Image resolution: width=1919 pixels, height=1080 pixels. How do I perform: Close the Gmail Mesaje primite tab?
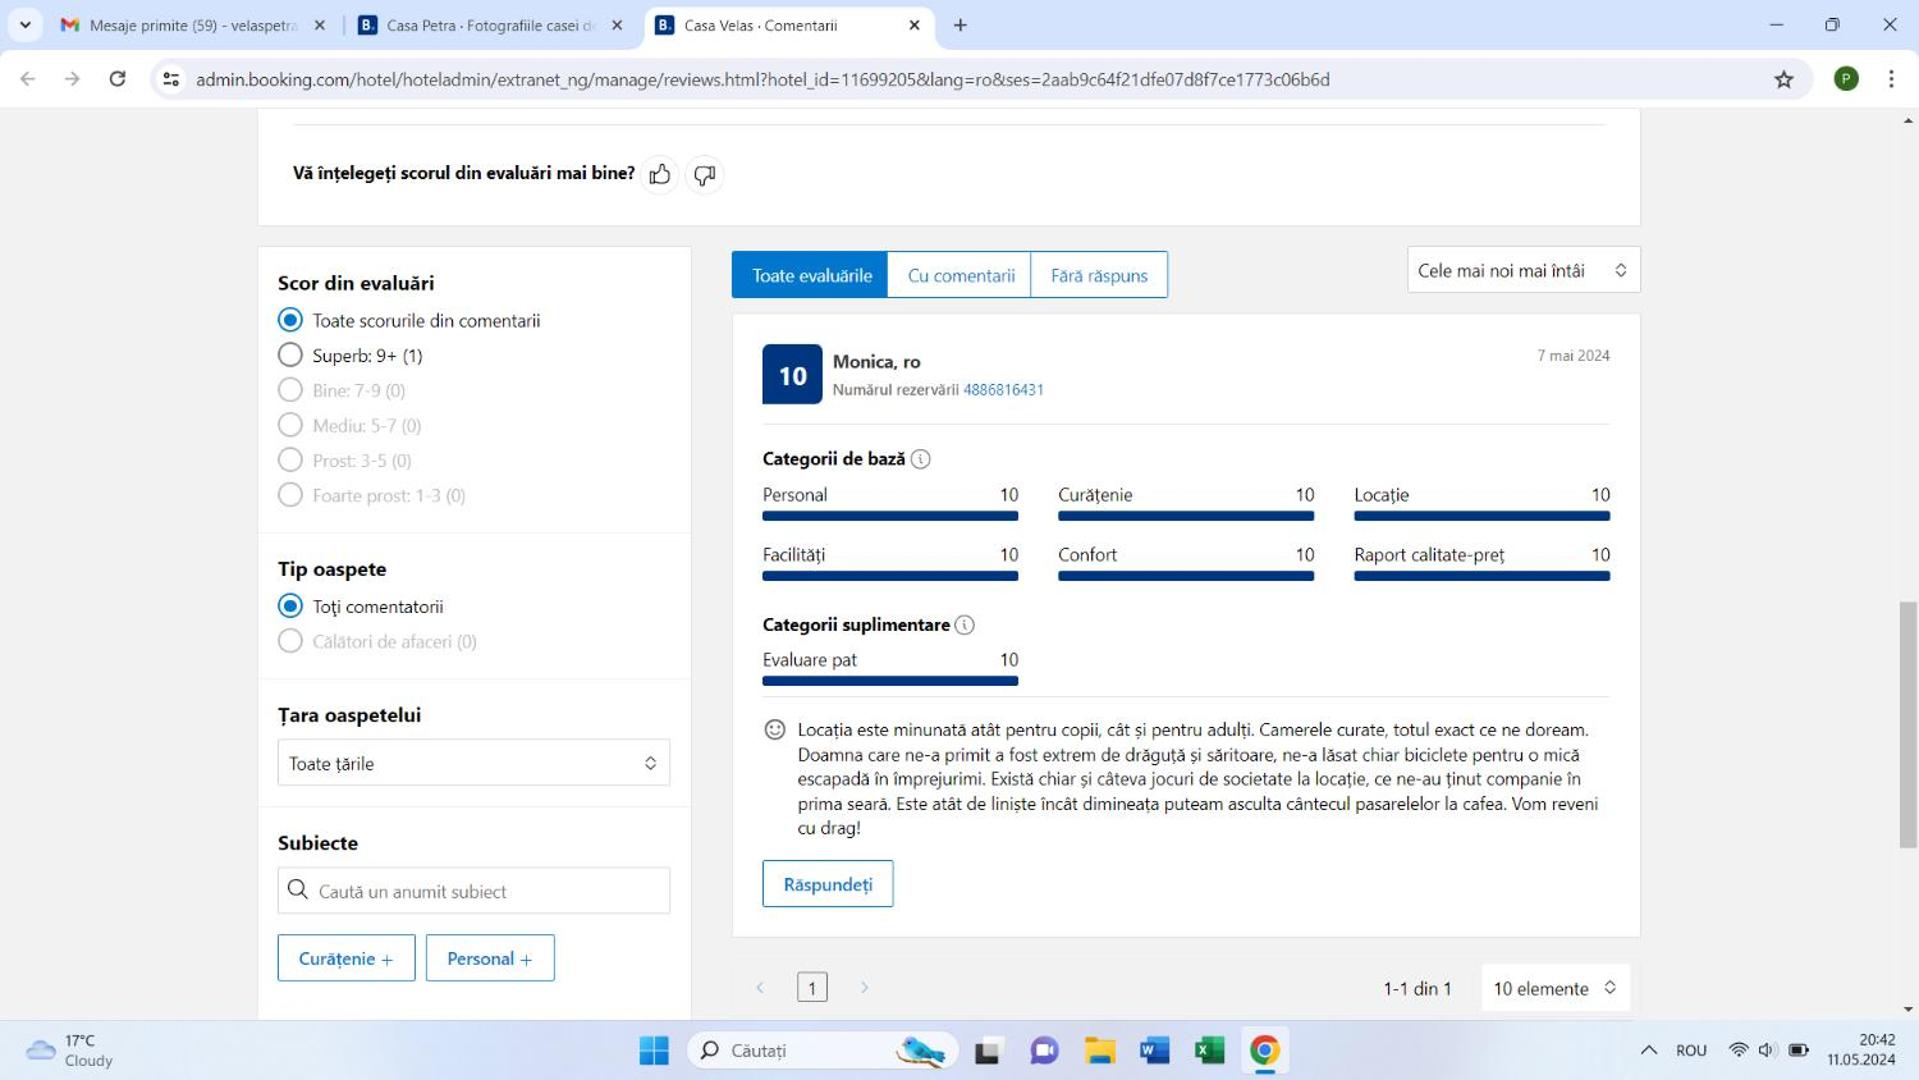(x=319, y=25)
